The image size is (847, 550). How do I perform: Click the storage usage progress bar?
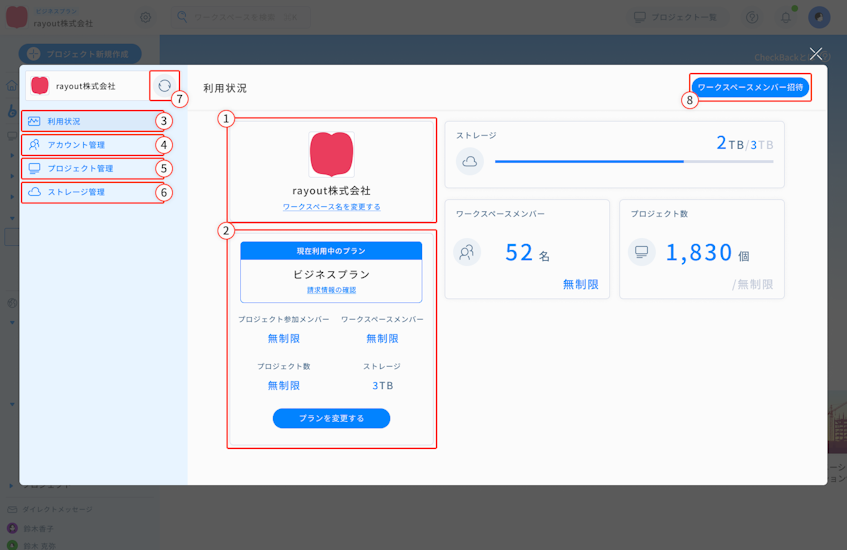point(634,162)
